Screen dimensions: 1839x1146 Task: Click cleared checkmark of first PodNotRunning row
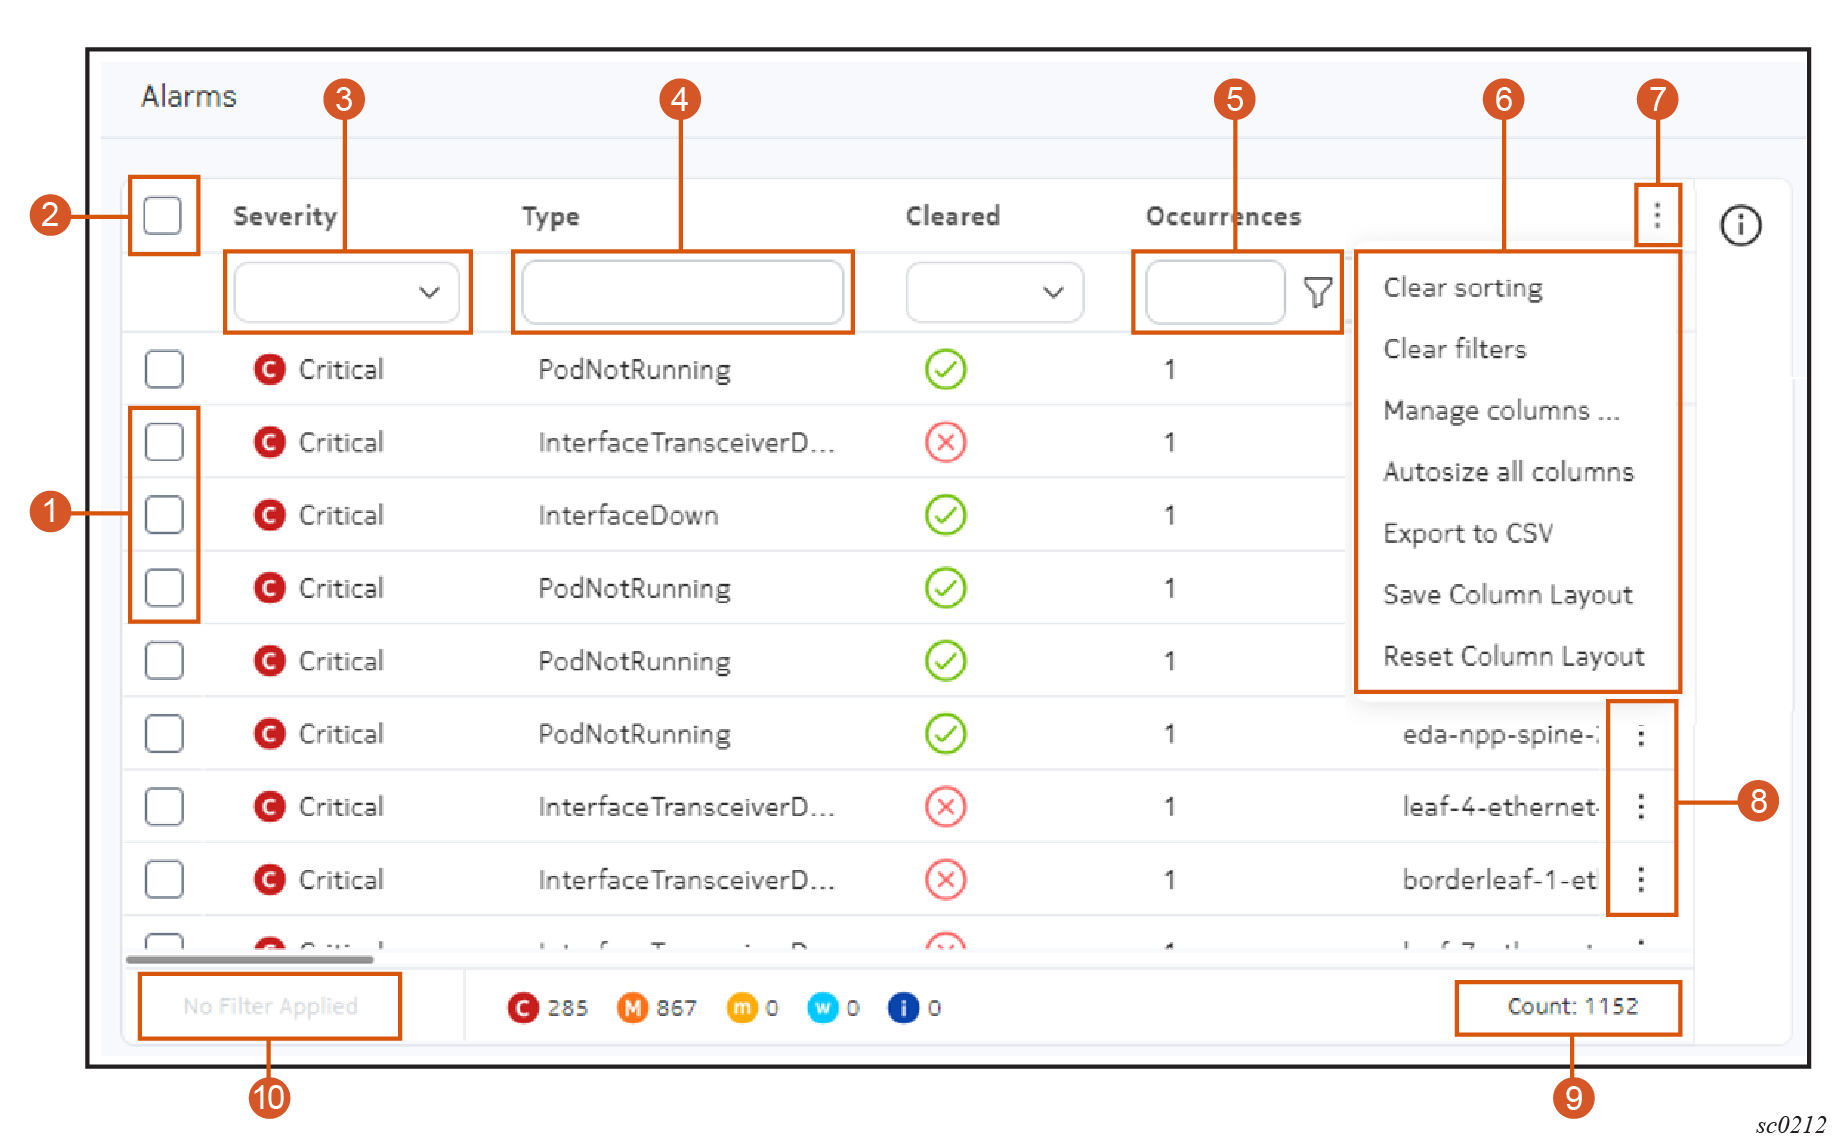tap(945, 369)
